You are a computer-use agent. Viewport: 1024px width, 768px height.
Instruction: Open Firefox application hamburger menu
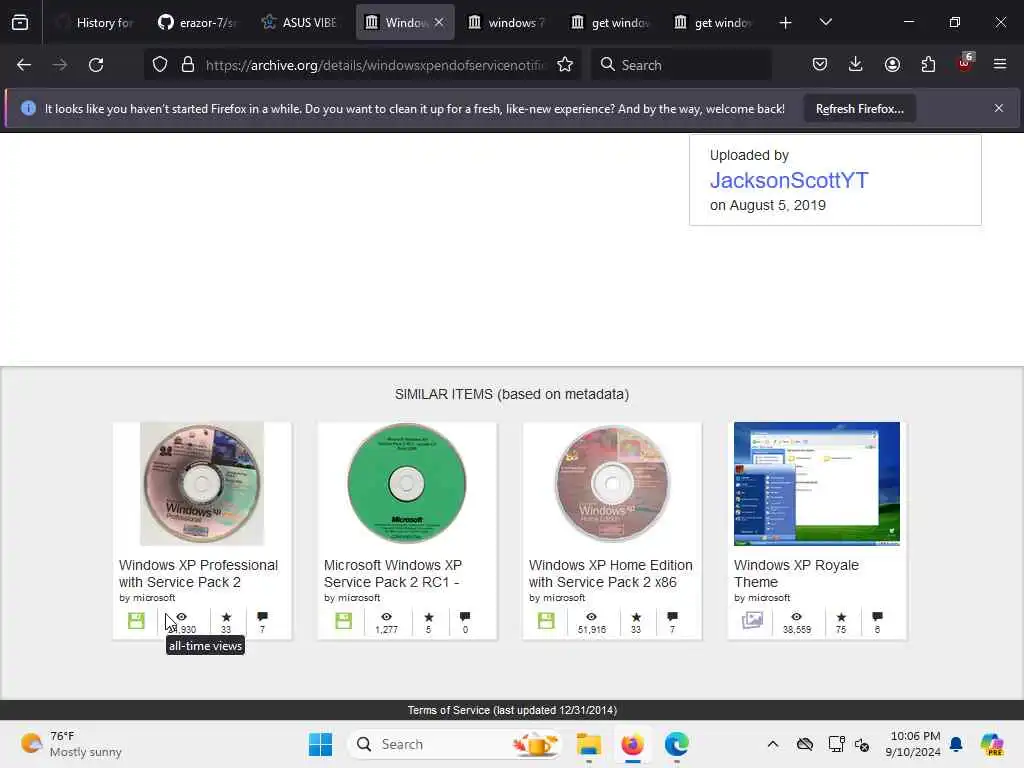coord(1000,64)
